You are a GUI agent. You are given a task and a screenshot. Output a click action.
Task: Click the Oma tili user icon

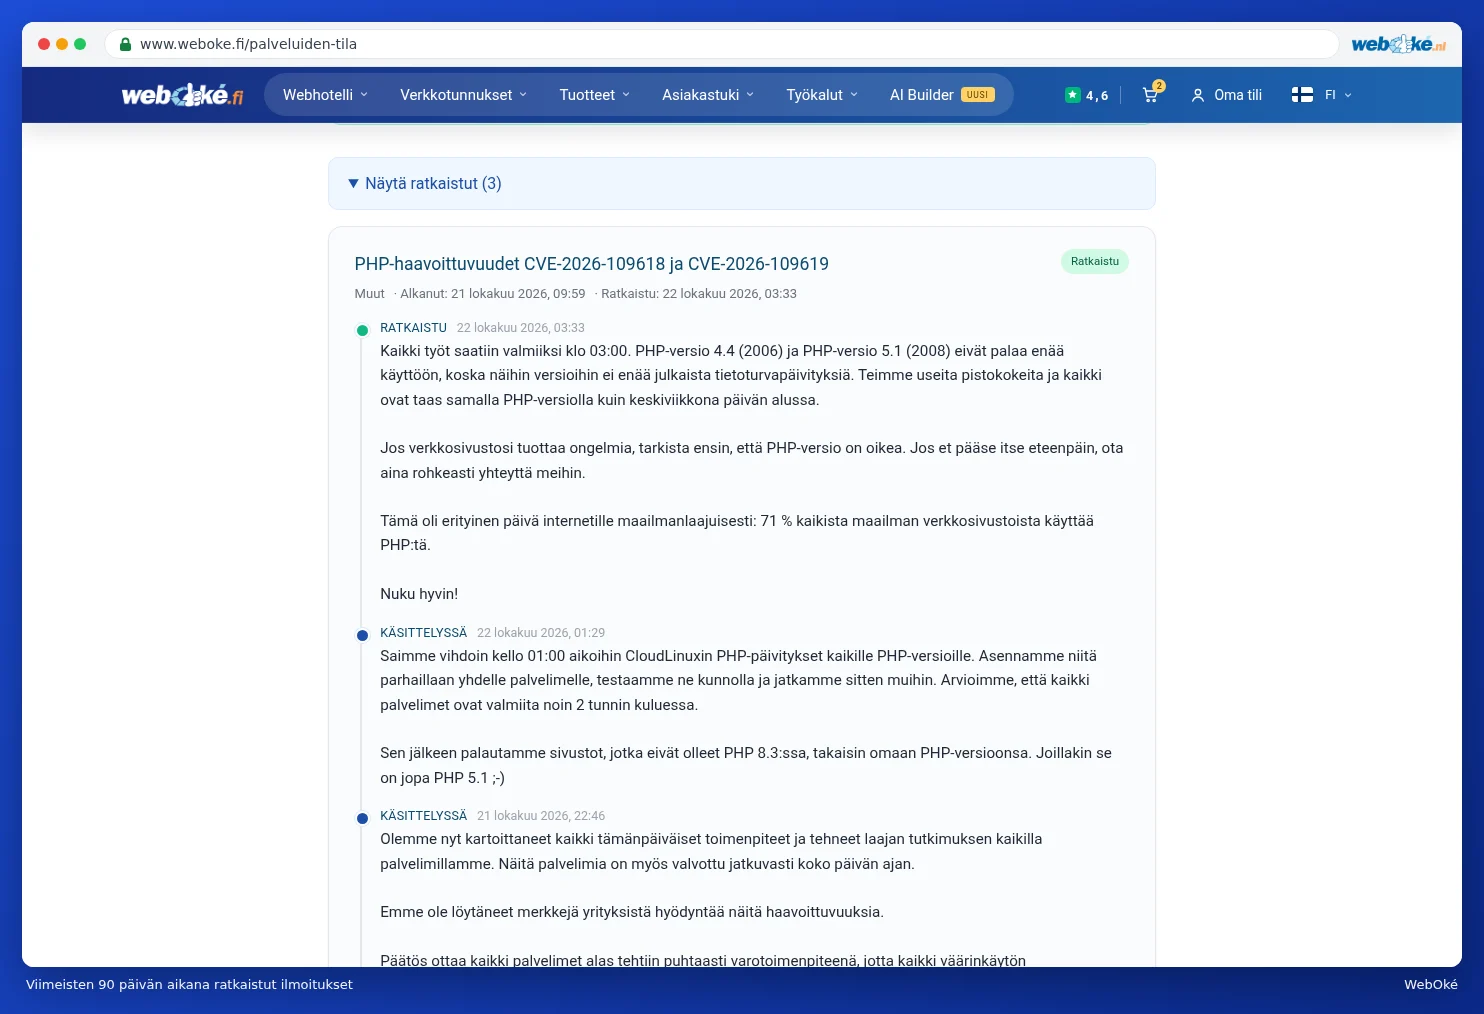pyautogui.click(x=1197, y=95)
